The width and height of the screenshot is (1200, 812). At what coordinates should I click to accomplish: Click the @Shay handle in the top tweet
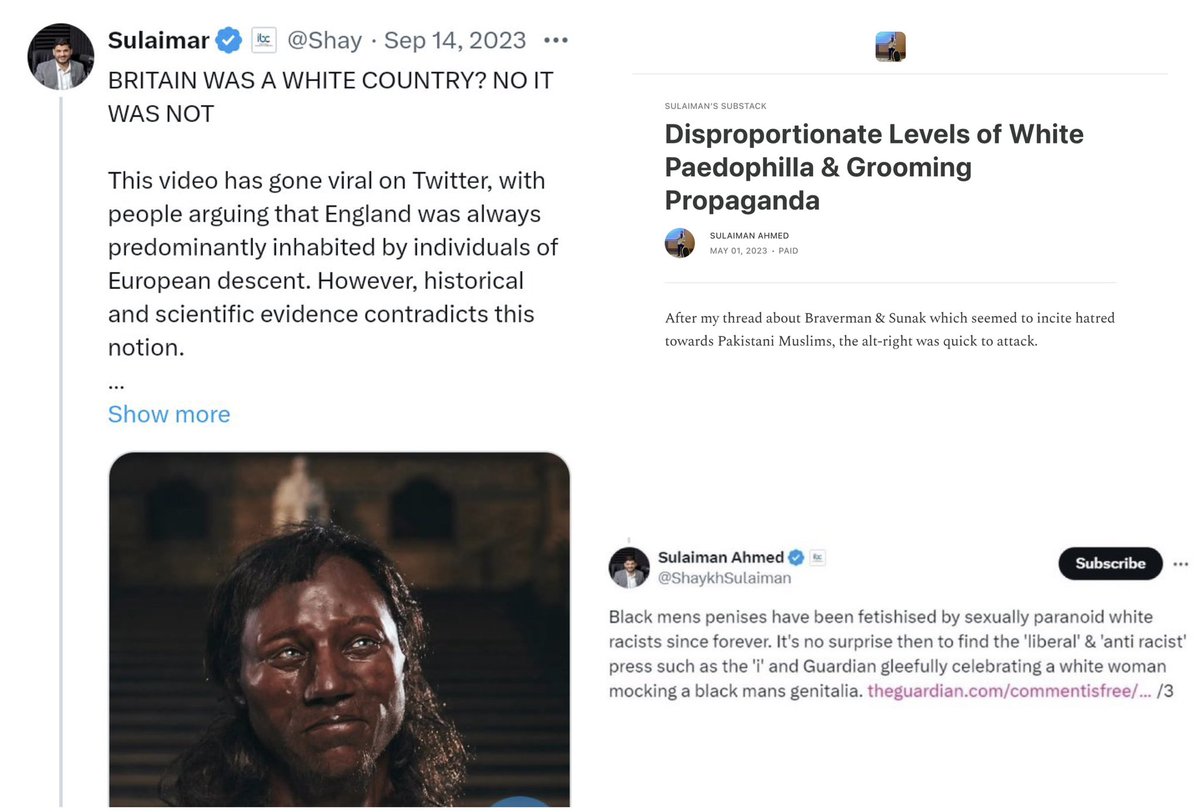324,41
